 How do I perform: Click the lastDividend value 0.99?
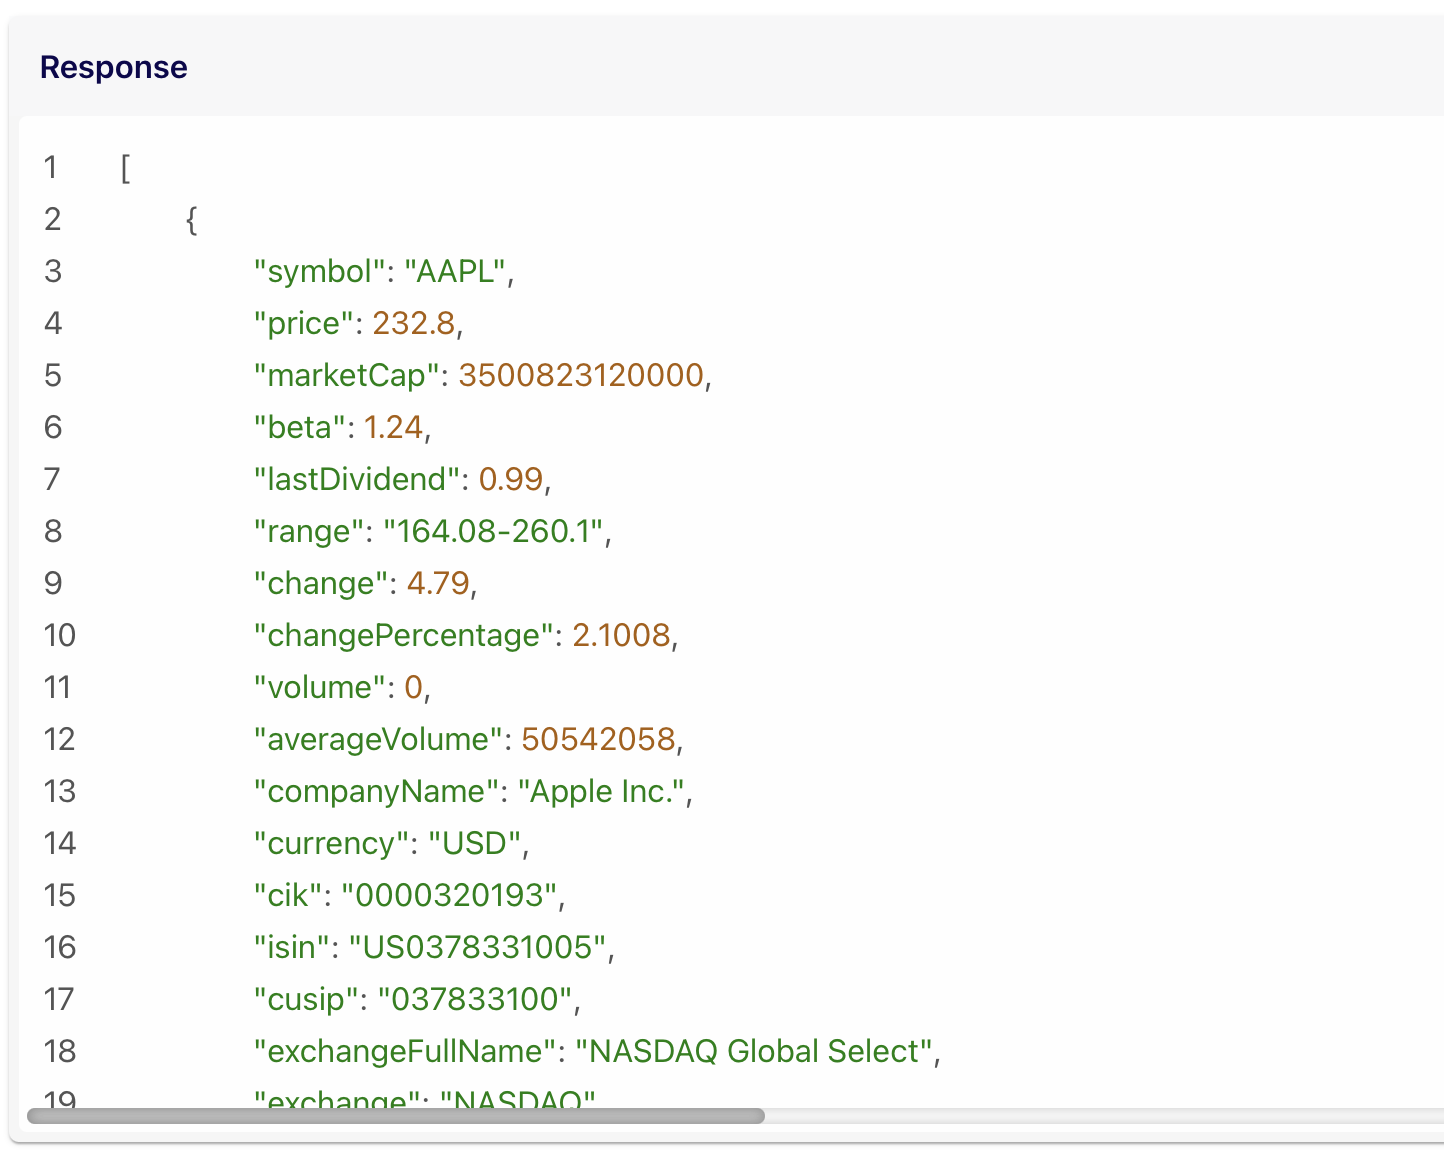(x=510, y=479)
